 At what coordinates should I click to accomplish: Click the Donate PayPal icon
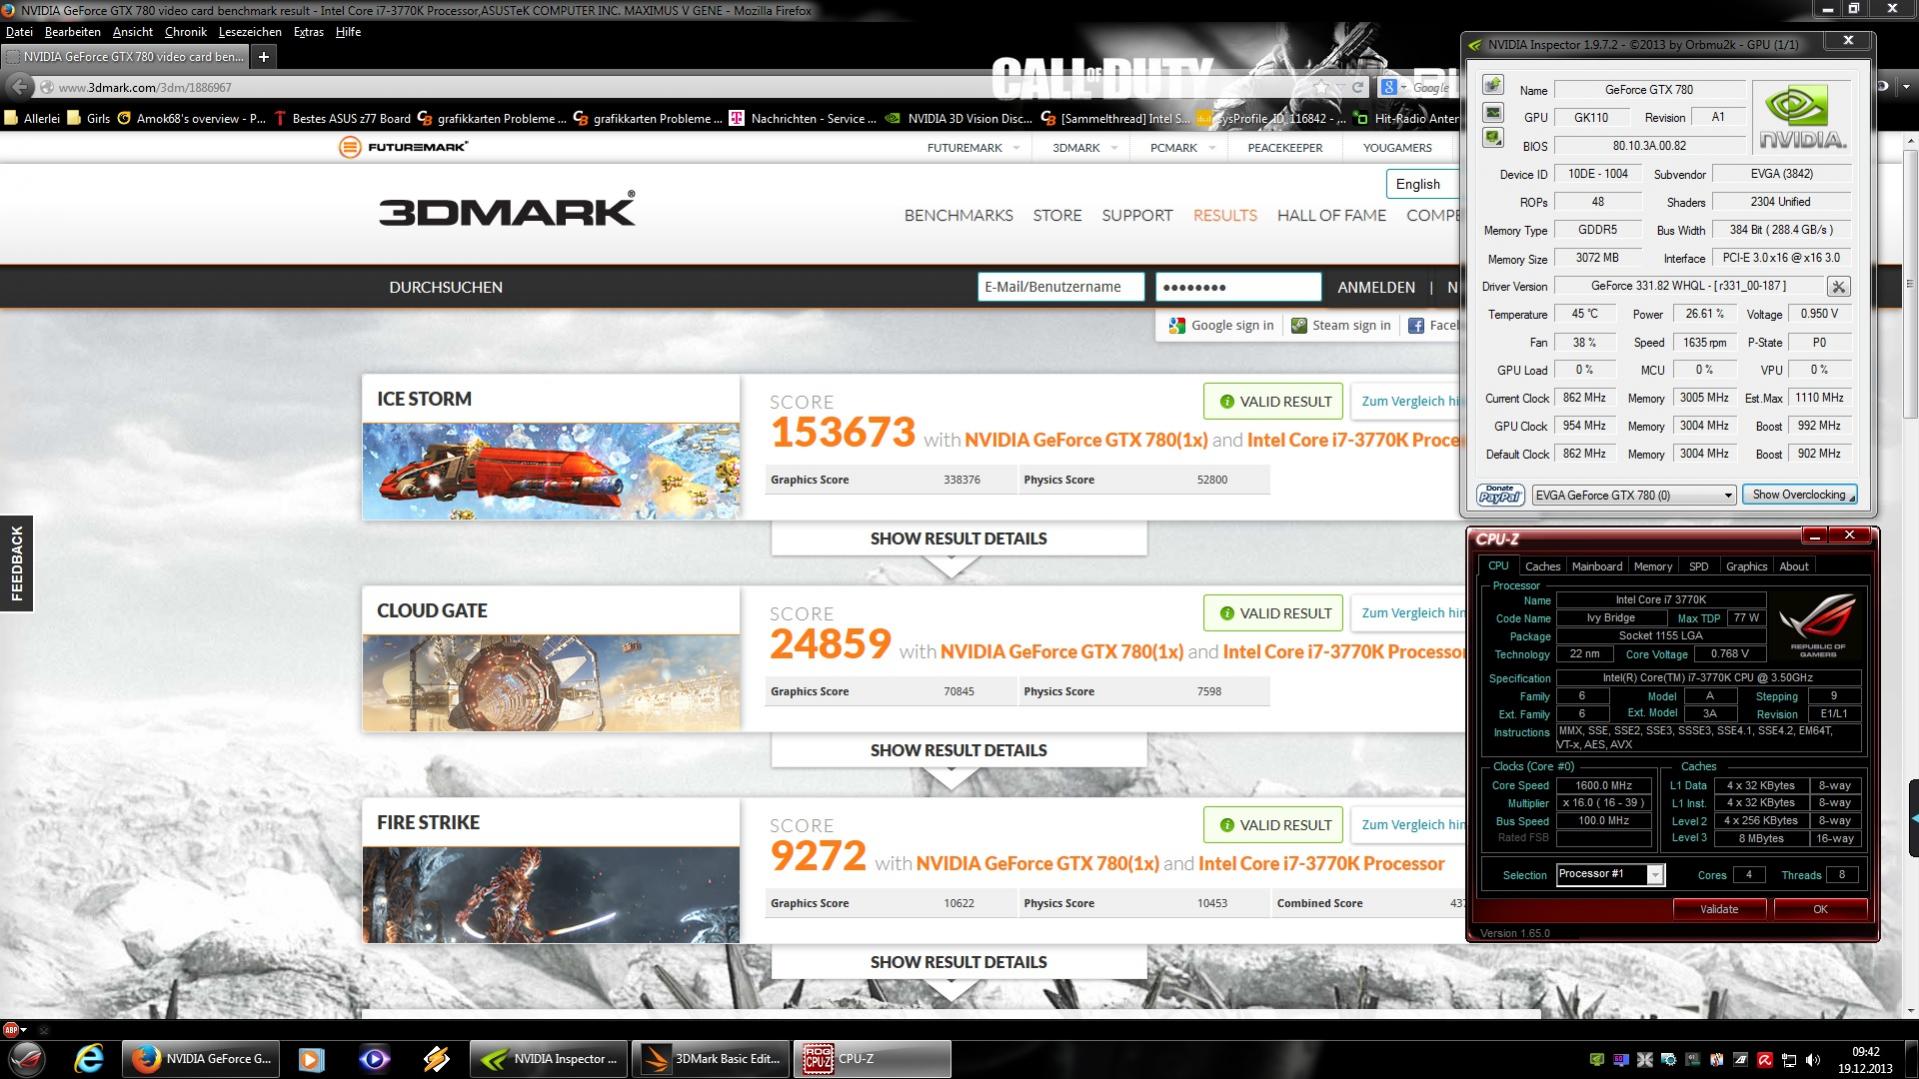click(1500, 495)
